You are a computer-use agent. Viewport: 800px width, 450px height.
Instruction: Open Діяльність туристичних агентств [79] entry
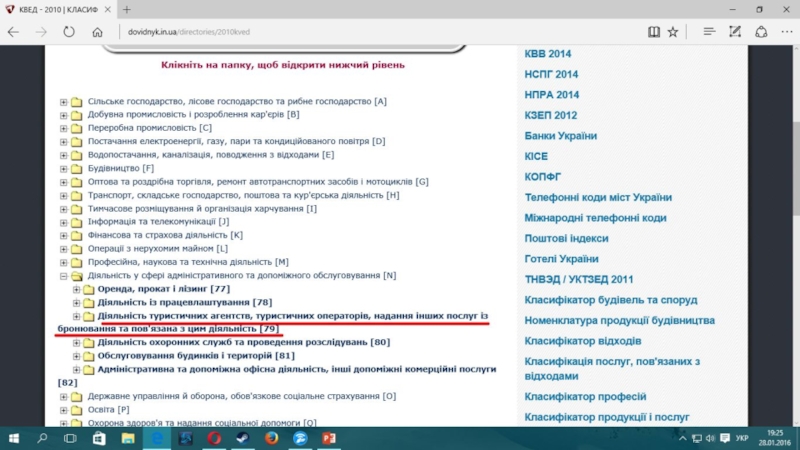[273, 322]
